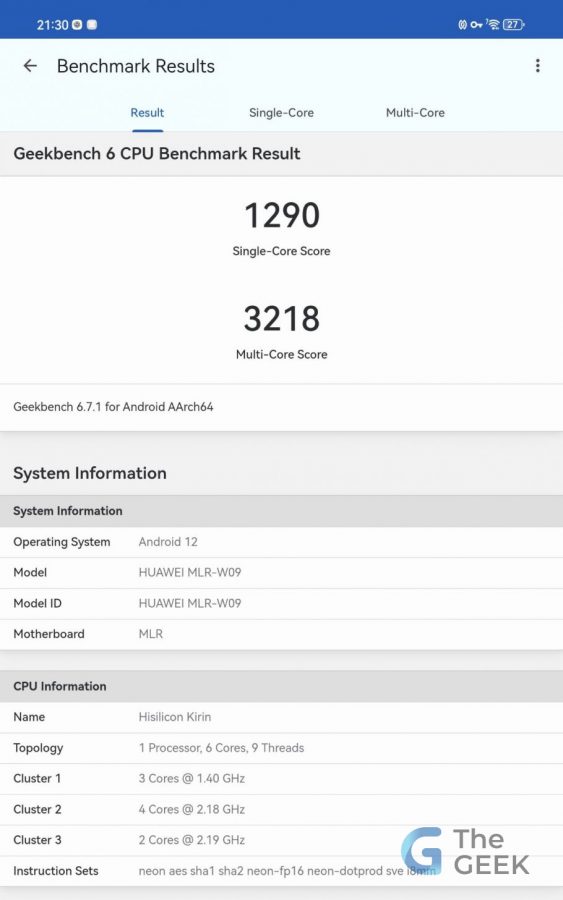Tap the MLR motherboard value
563x900 pixels.
pyautogui.click(x=151, y=634)
